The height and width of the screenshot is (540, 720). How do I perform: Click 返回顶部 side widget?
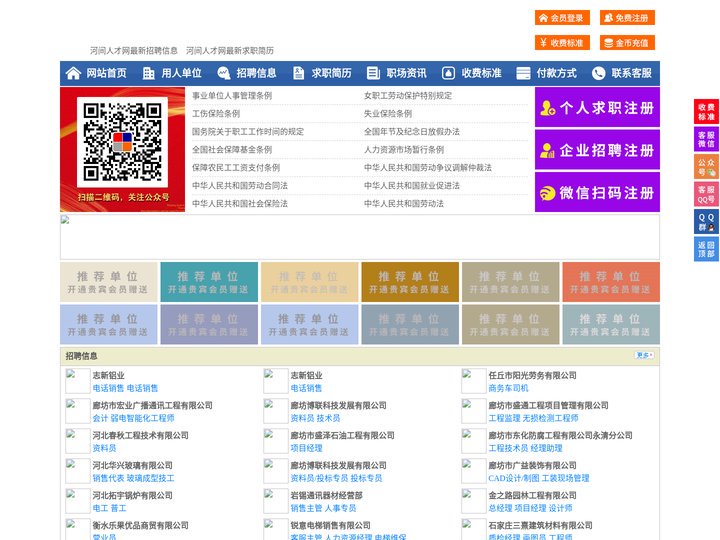(706, 249)
